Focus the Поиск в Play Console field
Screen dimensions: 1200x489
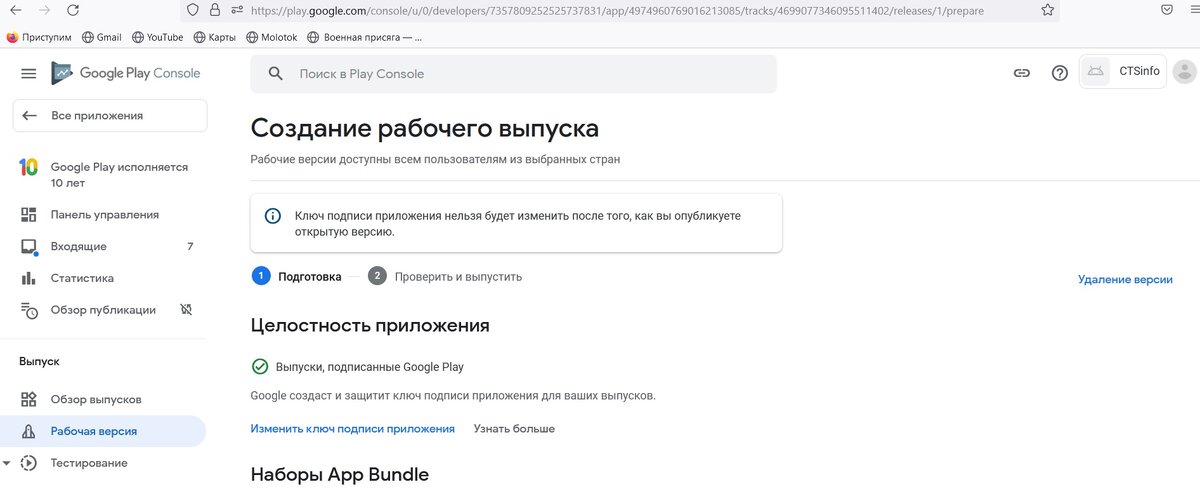513,74
